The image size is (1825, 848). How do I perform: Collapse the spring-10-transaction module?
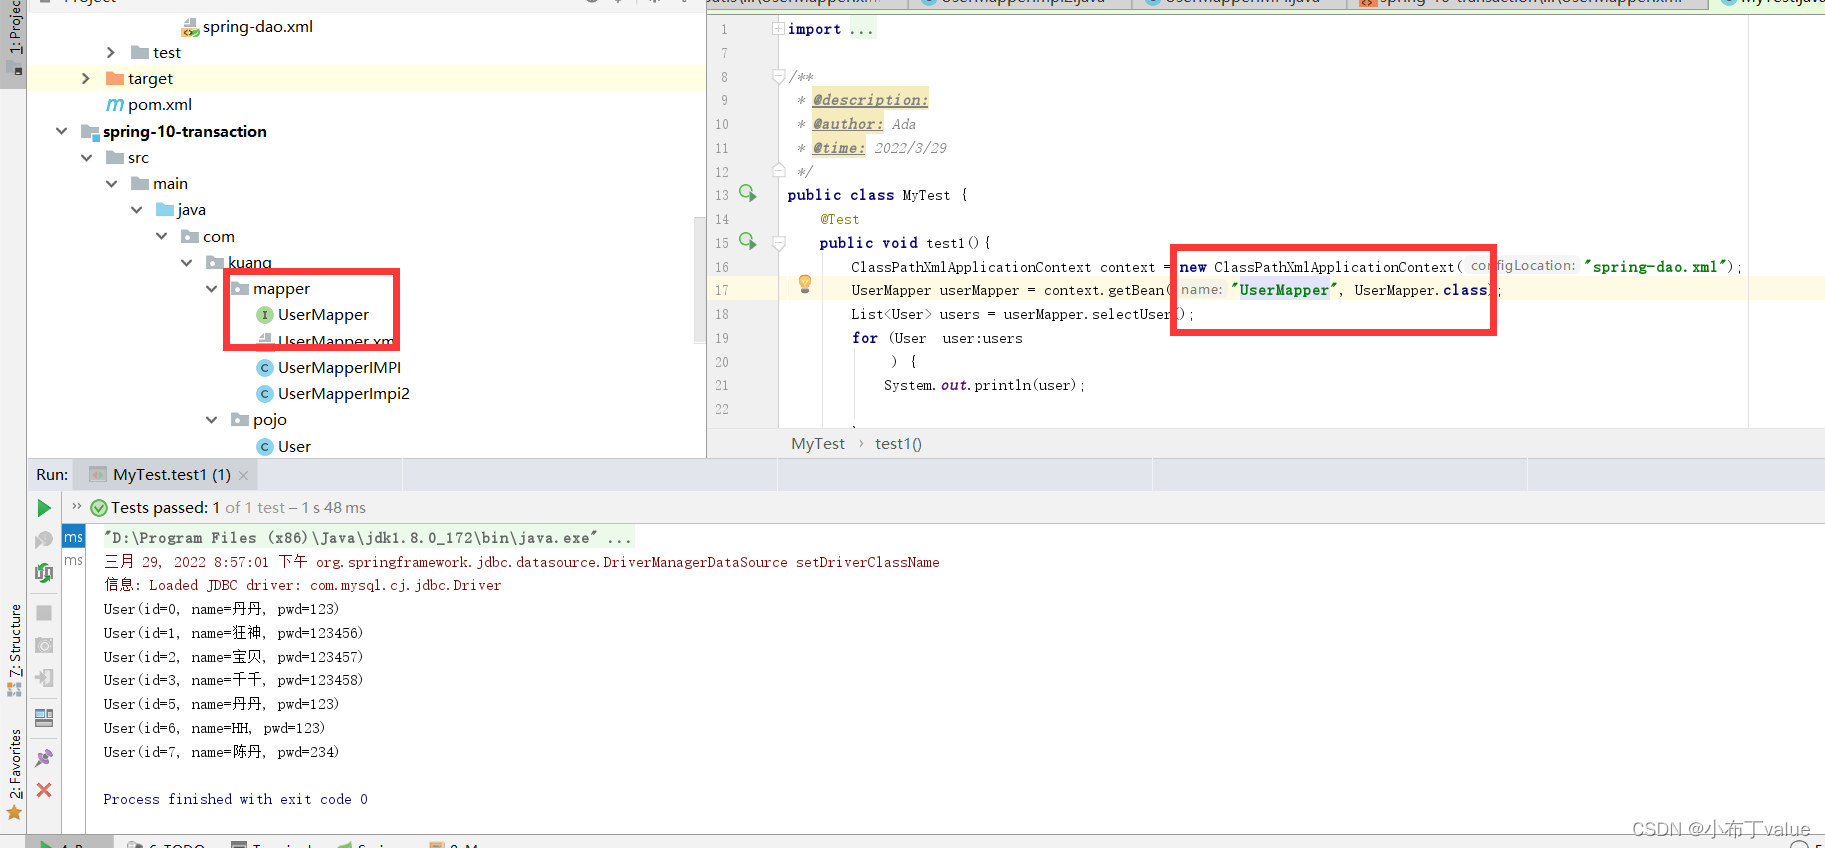pyautogui.click(x=62, y=131)
